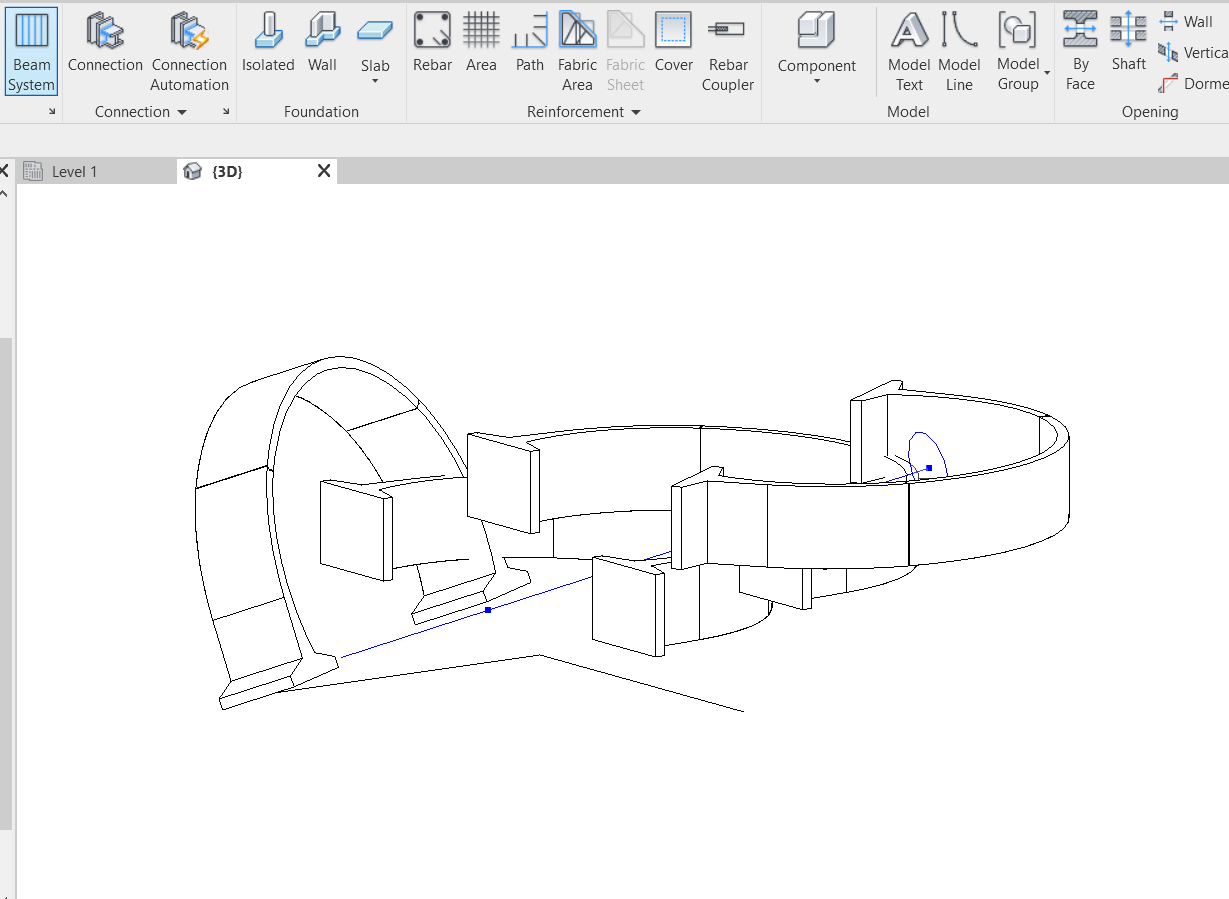Select the Wall foundation tool
This screenshot has width=1229, height=899.
pyautogui.click(x=322, y=43)
